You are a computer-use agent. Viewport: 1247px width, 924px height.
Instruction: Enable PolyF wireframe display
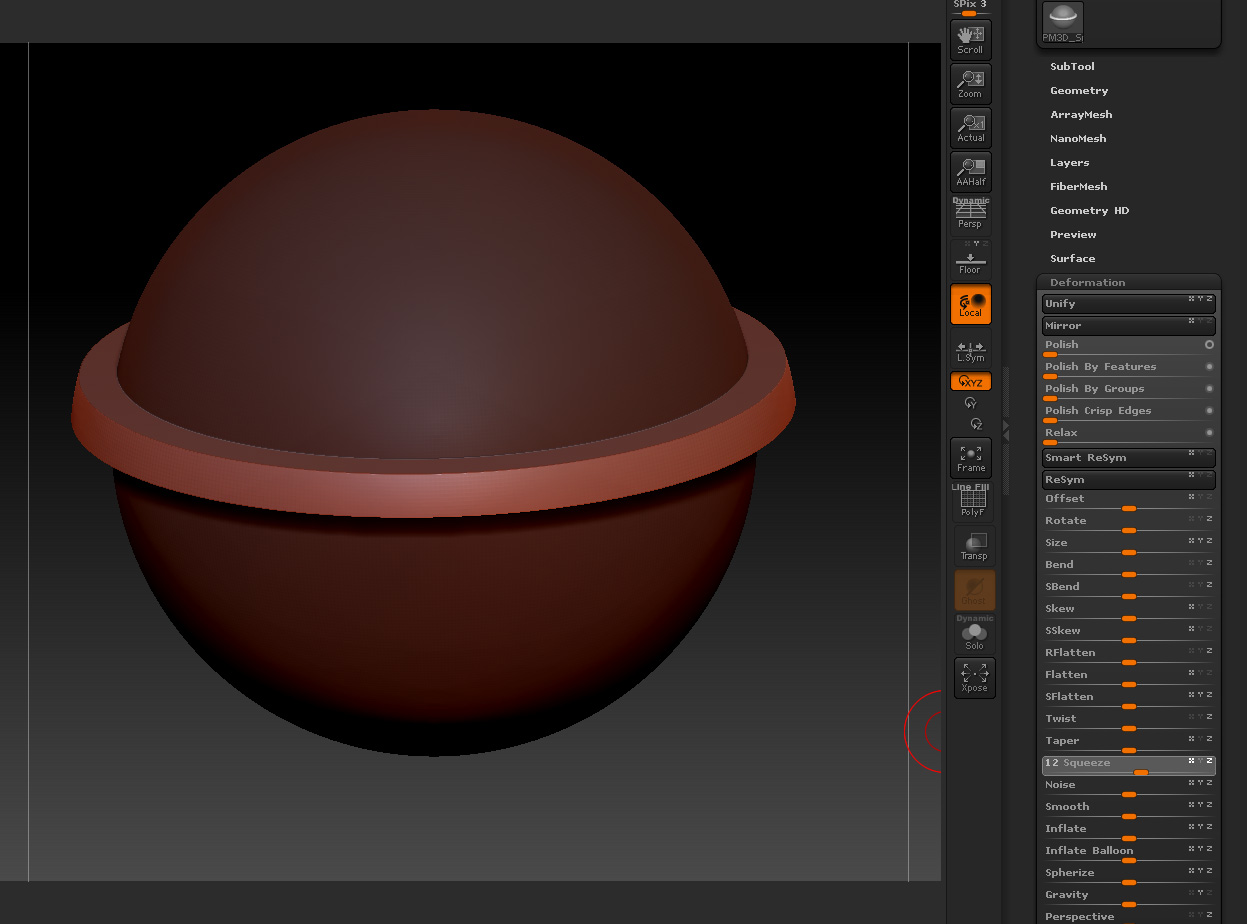(972, 502)
